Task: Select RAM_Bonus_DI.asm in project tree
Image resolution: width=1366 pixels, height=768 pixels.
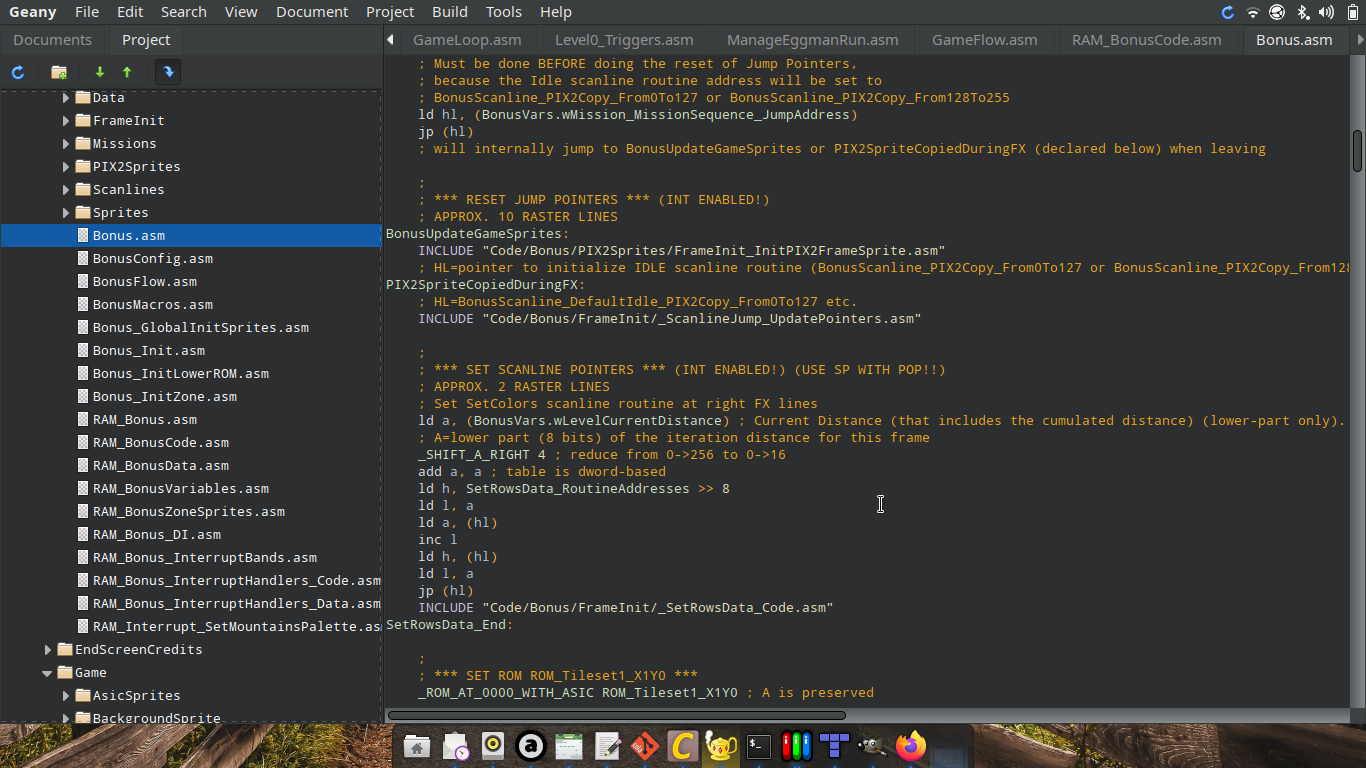Action: pyautogui.click(x=156, y=534)
